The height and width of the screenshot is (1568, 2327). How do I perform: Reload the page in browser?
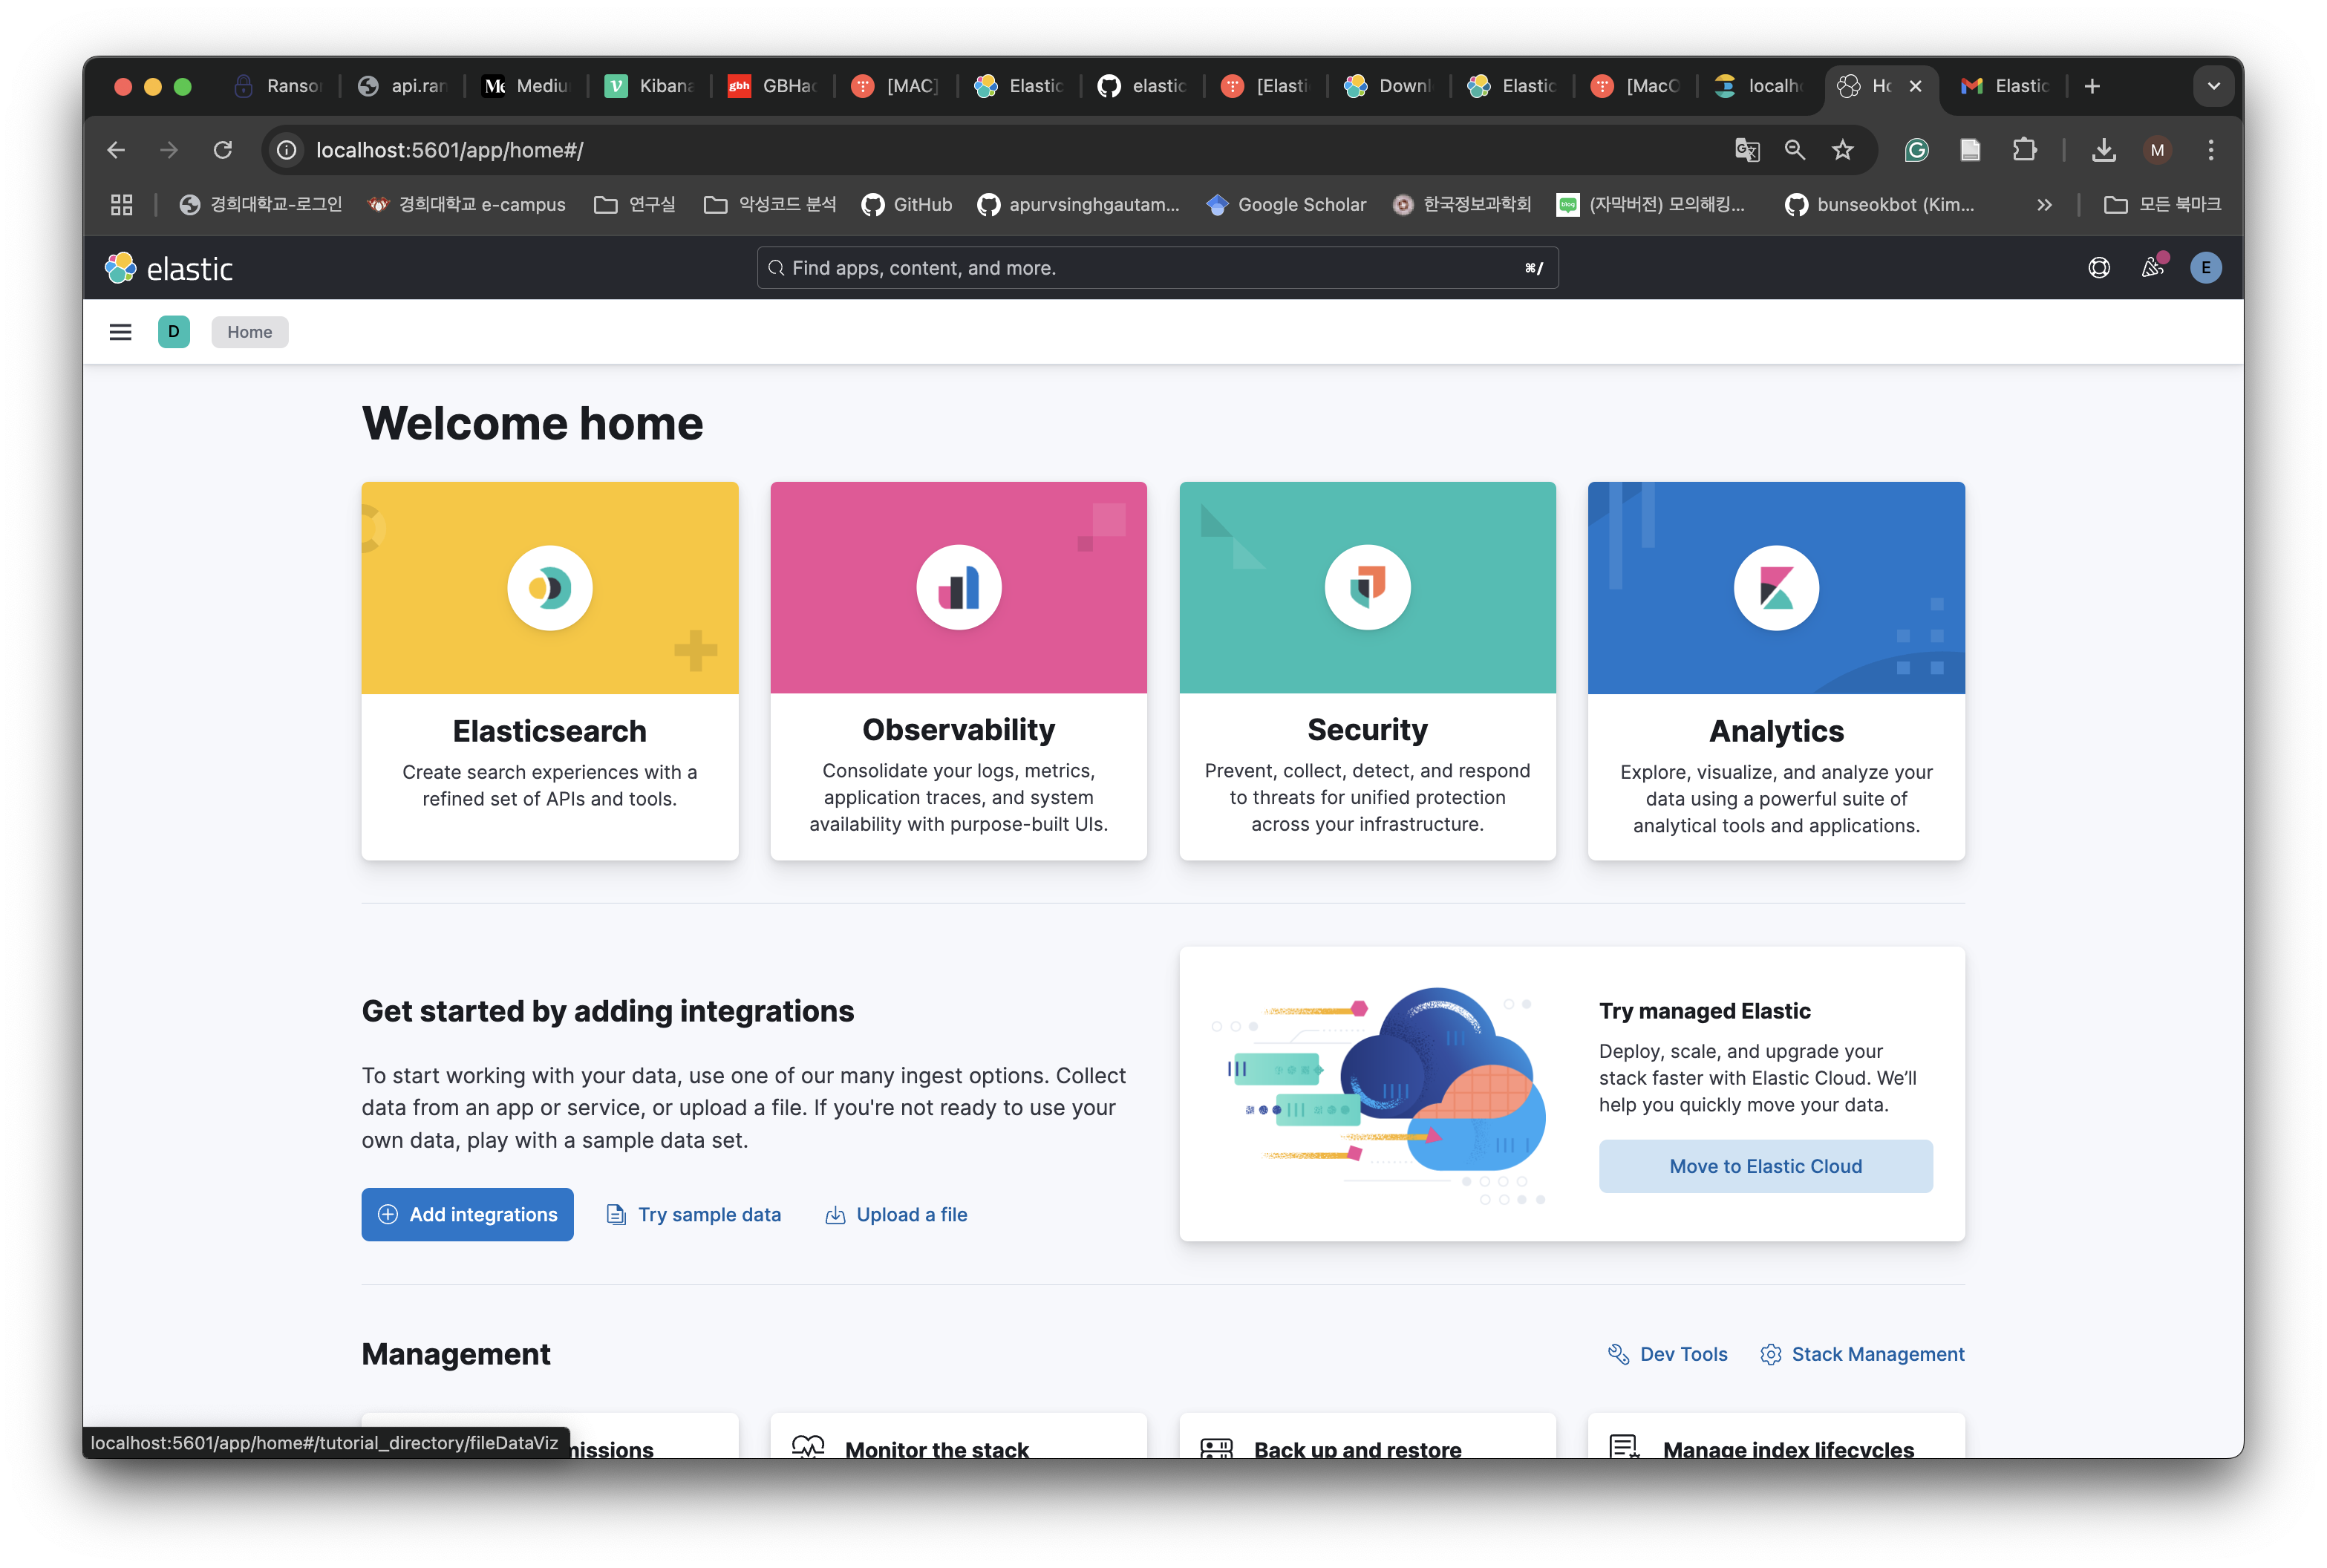(223, 150)
